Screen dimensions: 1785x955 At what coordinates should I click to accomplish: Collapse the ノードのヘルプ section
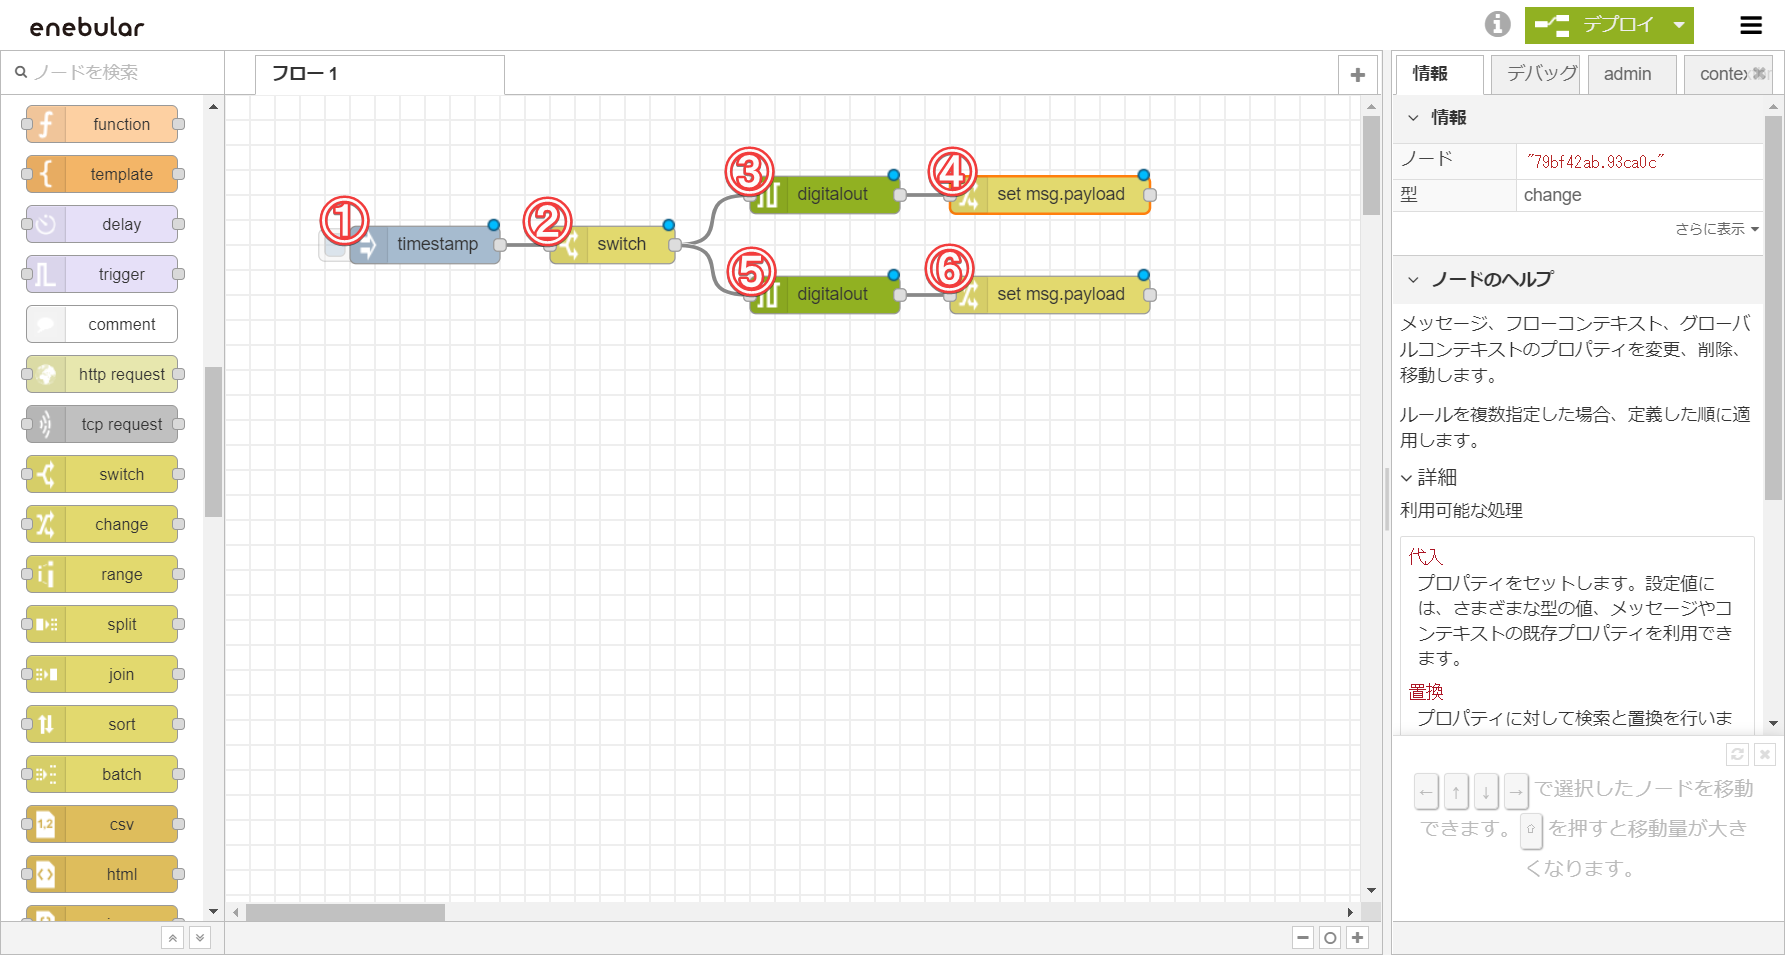point(1413,279)
